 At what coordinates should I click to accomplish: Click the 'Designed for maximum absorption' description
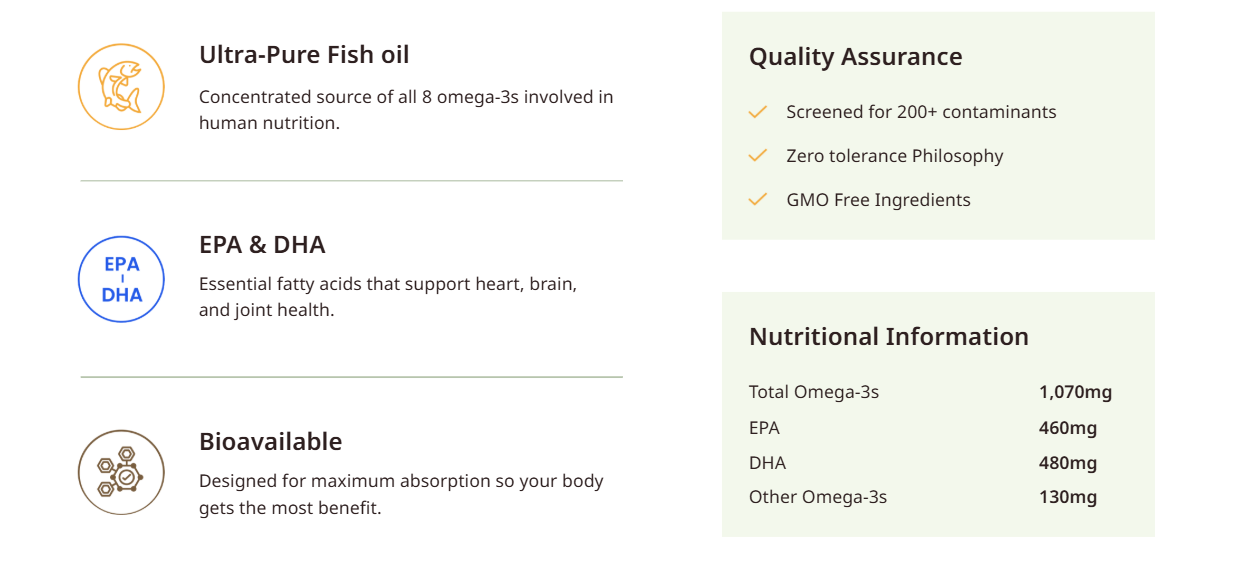(401, 494)
